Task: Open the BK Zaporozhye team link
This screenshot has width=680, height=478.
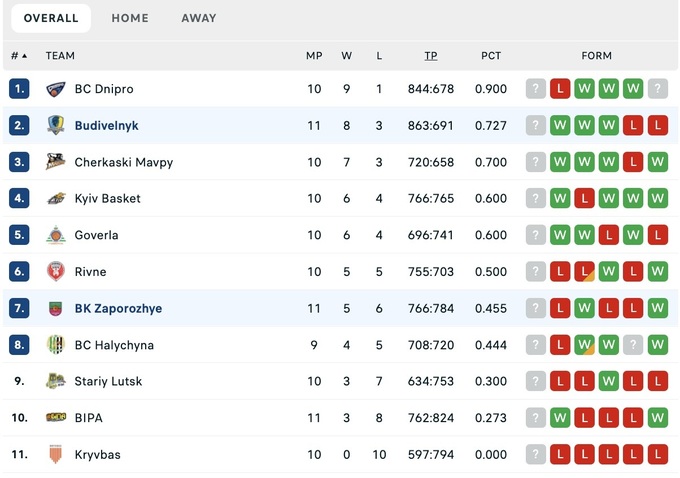Action: point(118,309)
